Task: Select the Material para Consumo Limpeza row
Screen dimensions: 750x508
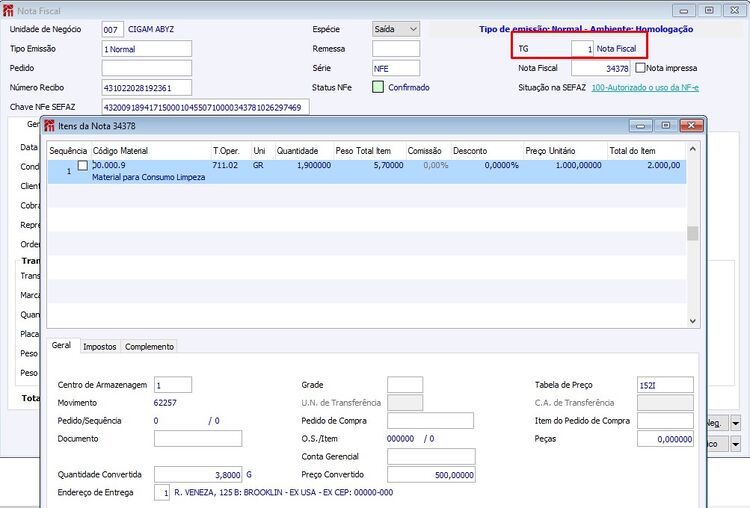Action: click(367, 171)
